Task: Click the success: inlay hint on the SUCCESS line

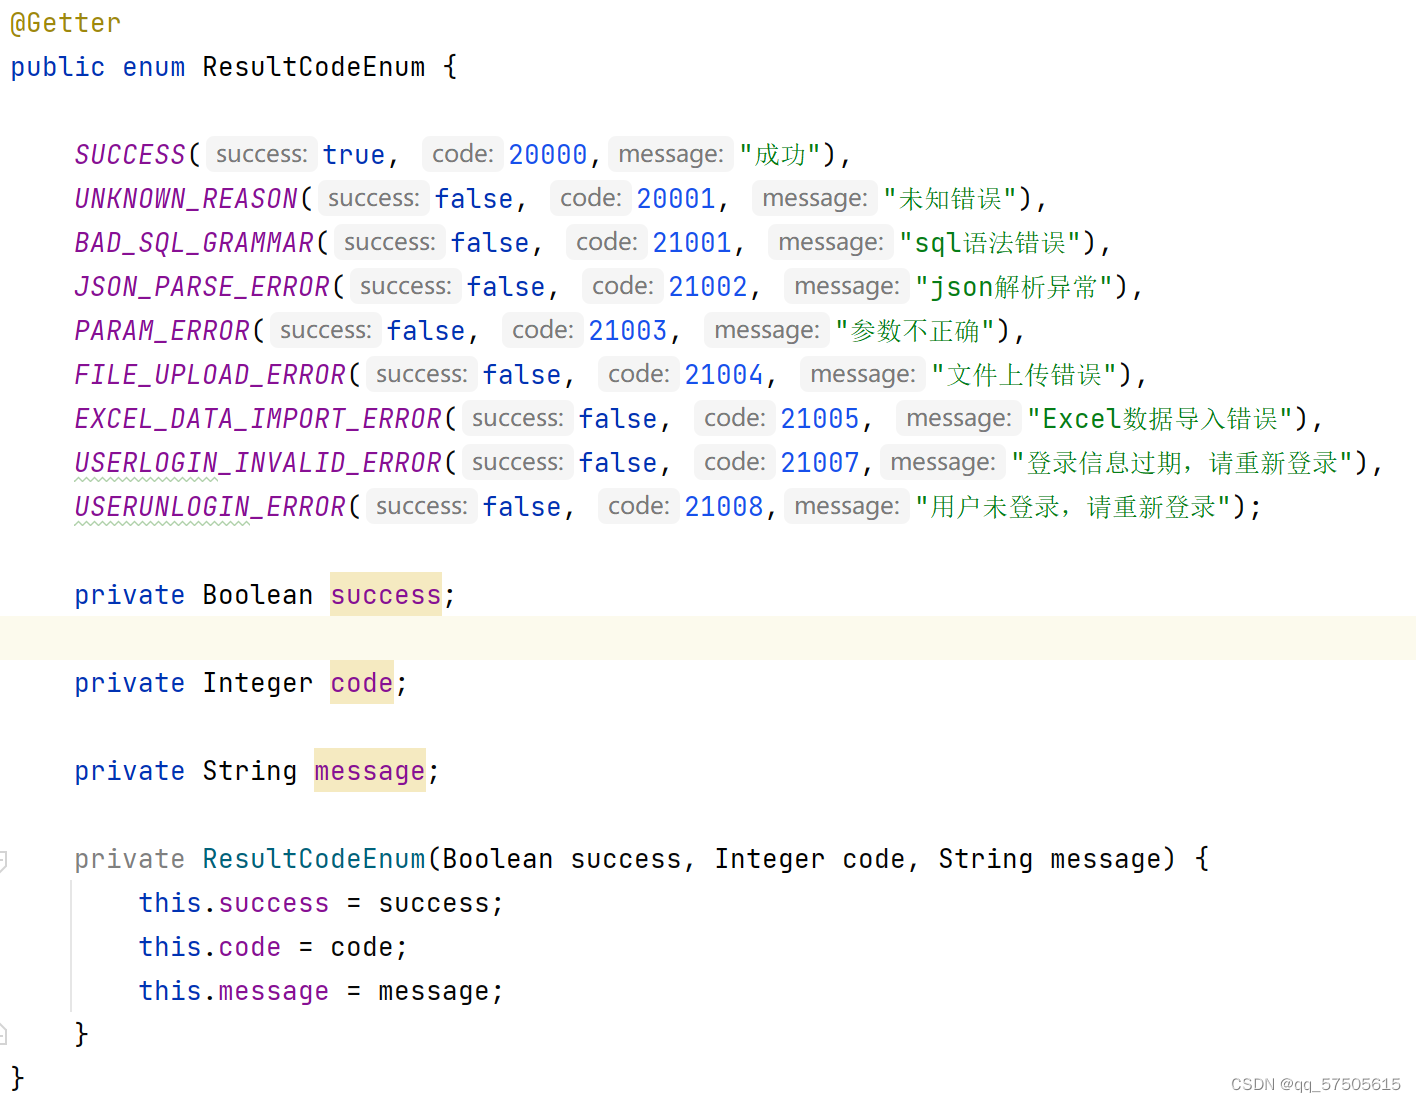Action: (261, 153)
